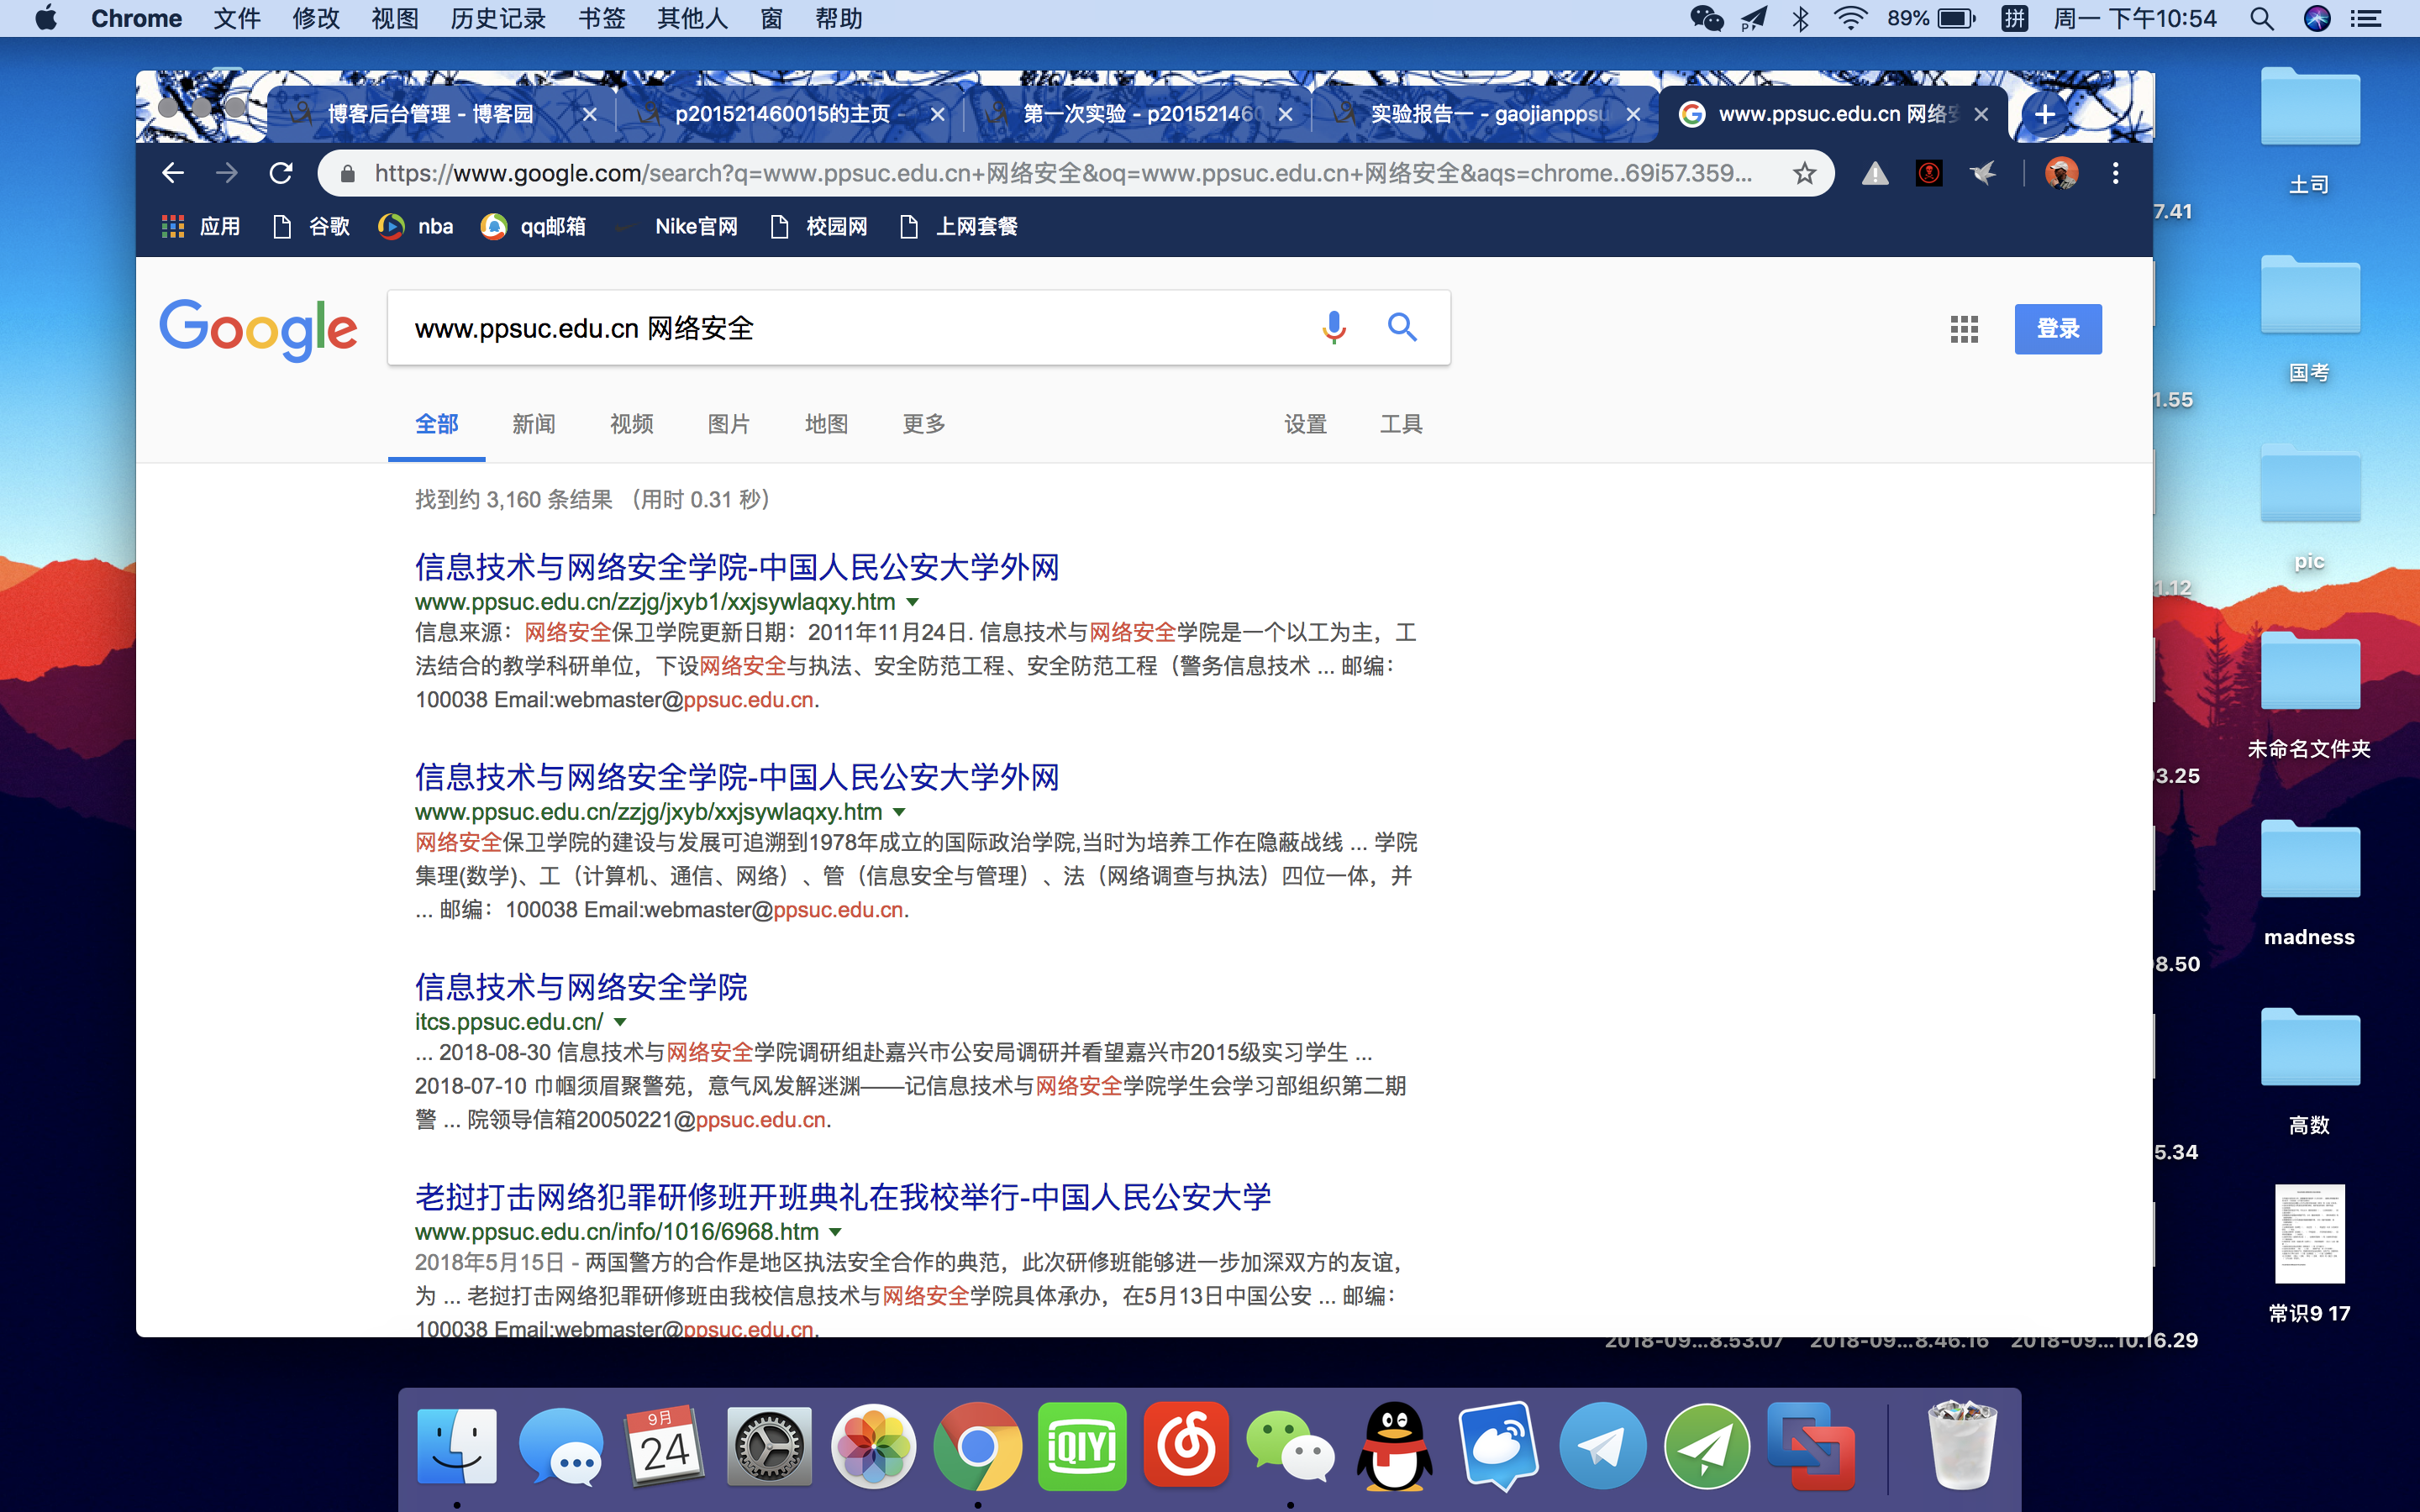Click the red circular extension icon
The width and height of the screenshot is (2420, 1512).
point(1929,173)
